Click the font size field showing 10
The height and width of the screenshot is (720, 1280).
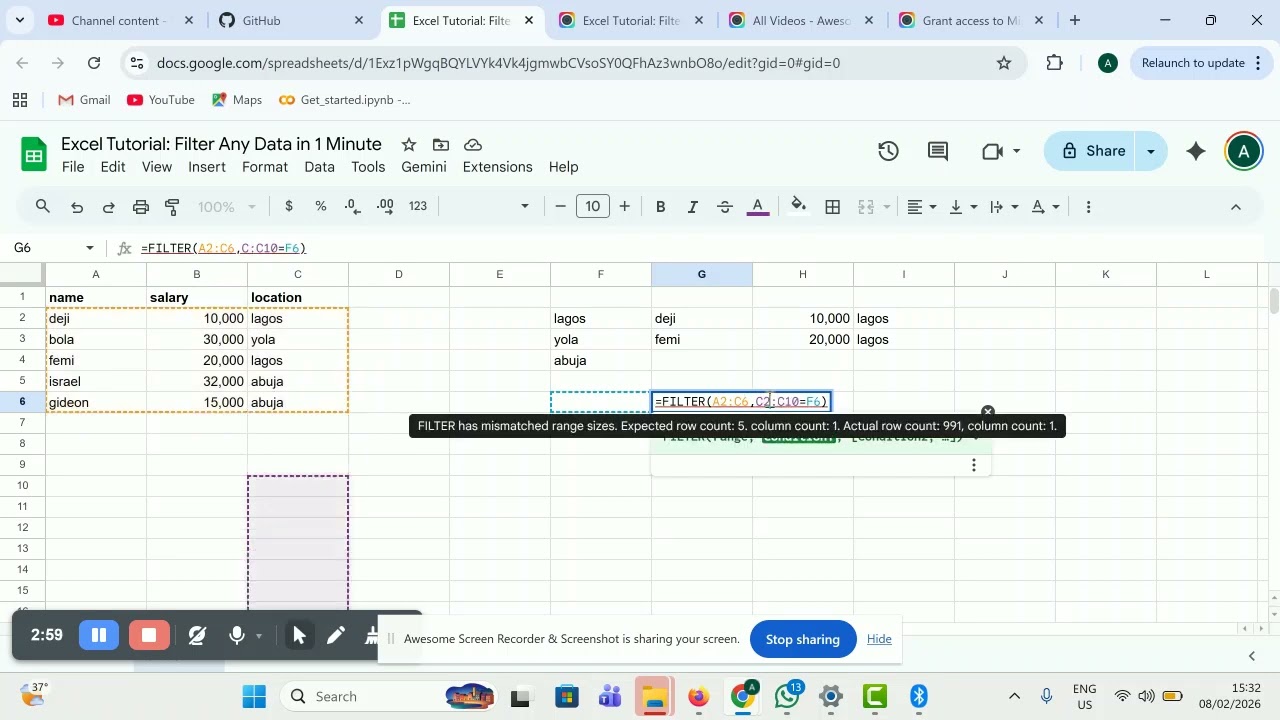point(593,207)
